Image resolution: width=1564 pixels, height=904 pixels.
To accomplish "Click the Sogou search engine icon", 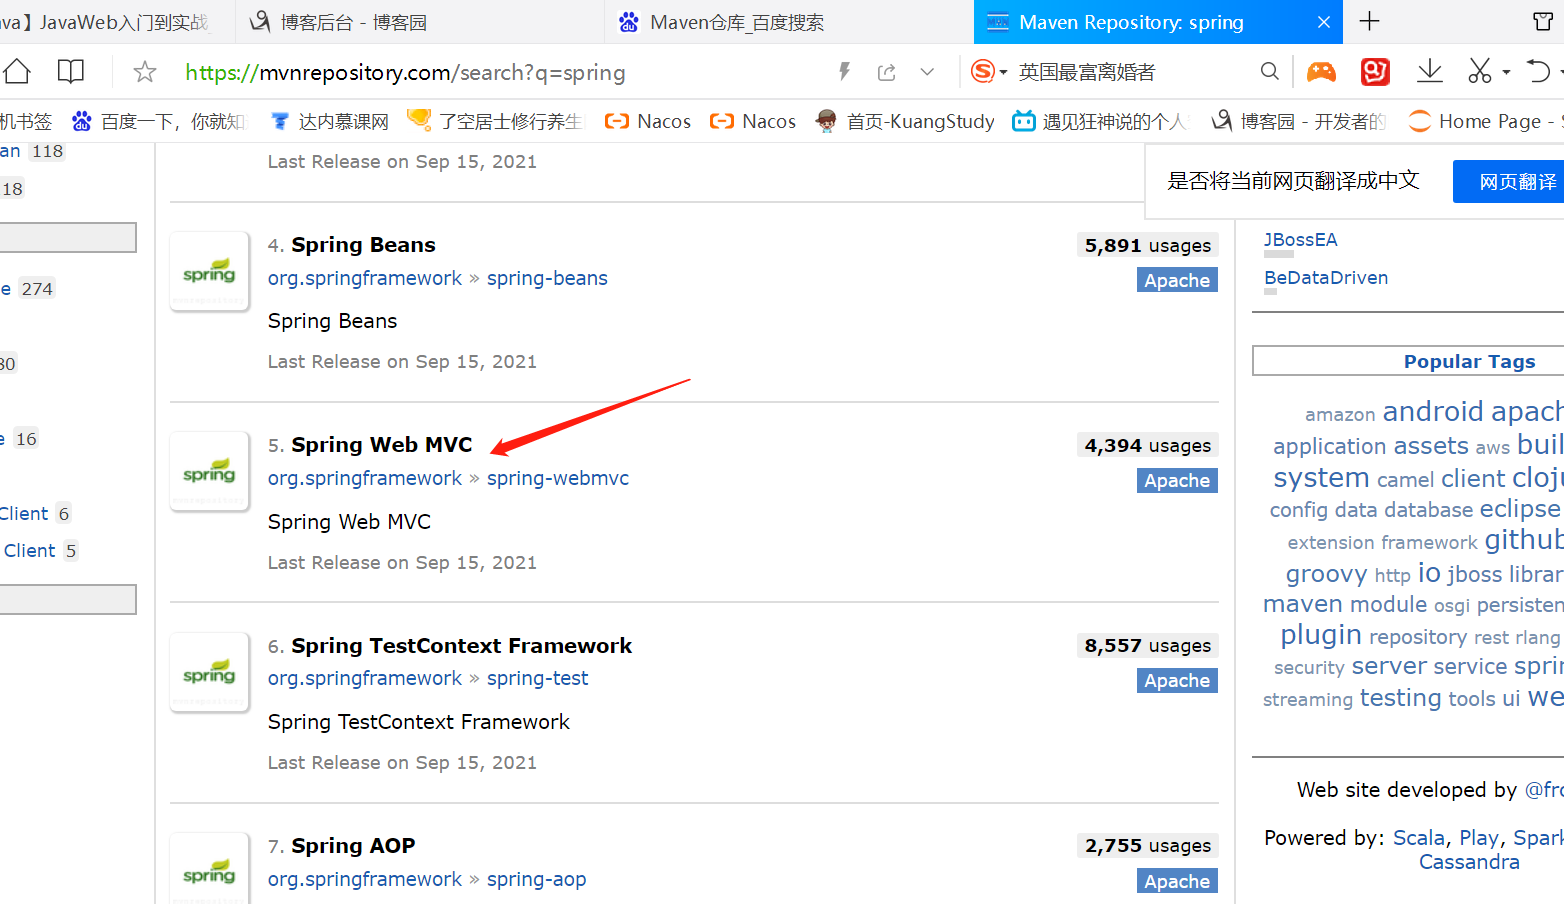I will click(983, 71).
